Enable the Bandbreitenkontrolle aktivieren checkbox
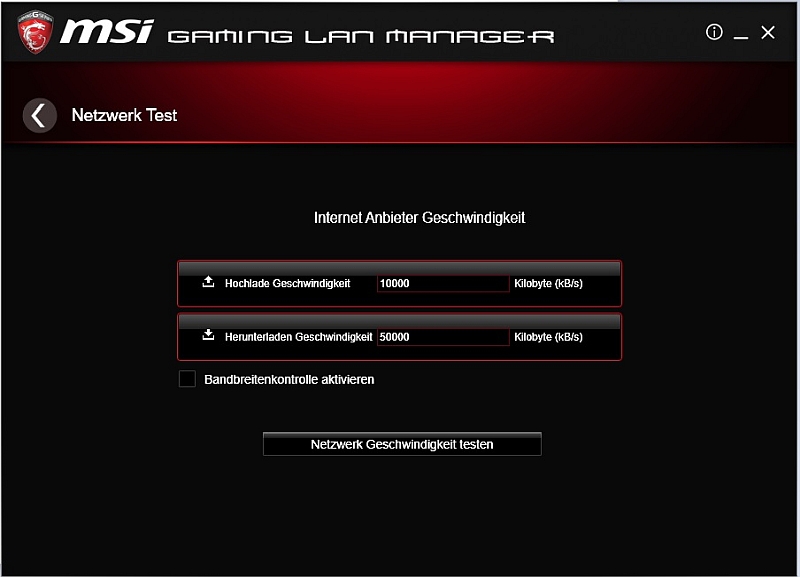 click(187, 379)
